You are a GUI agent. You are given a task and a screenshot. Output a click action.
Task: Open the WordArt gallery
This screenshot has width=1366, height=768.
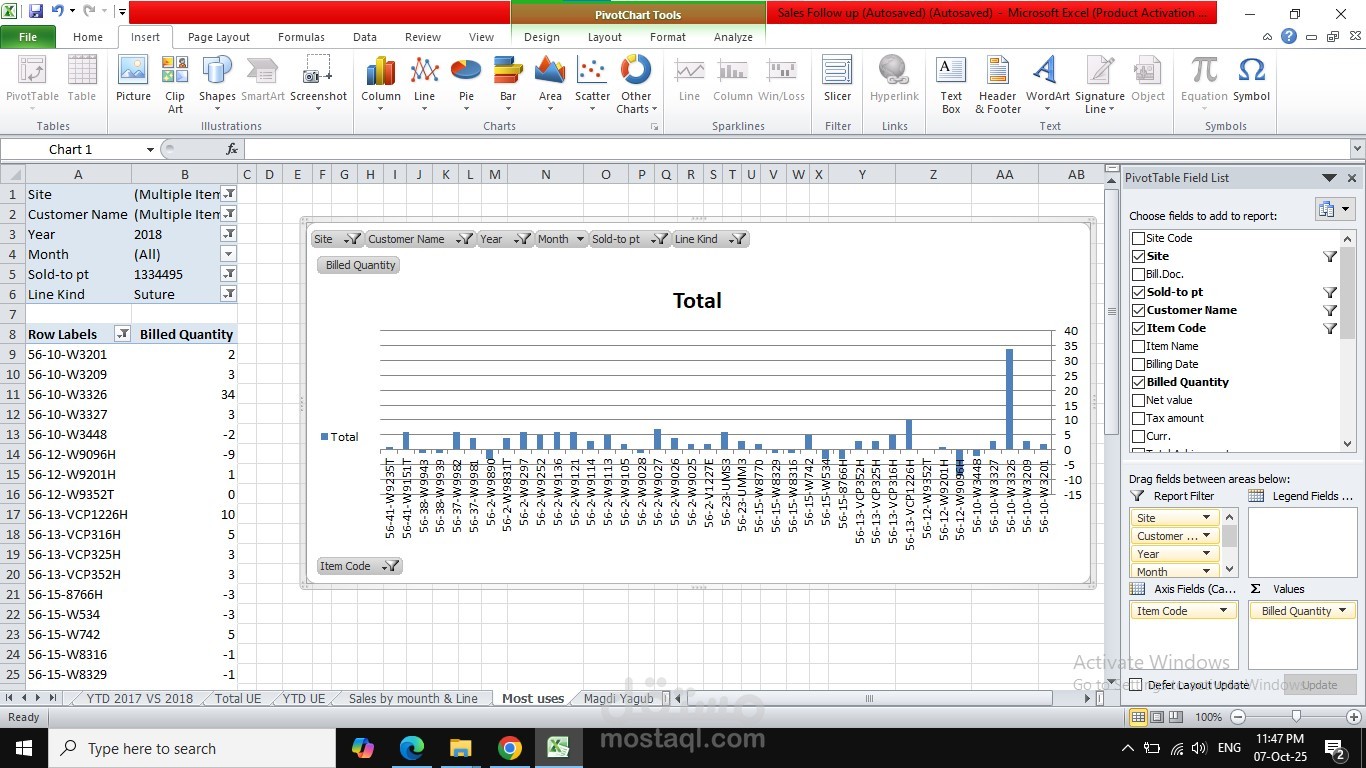click(1047, 85)
